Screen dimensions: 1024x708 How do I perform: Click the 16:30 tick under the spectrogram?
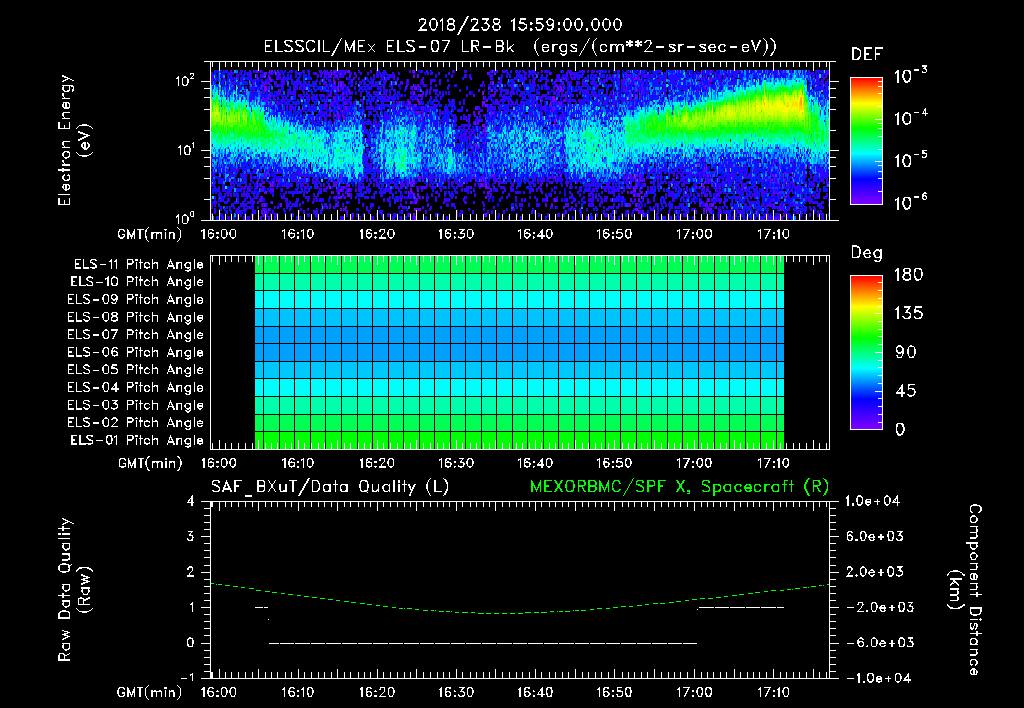(x=456, y=234)
